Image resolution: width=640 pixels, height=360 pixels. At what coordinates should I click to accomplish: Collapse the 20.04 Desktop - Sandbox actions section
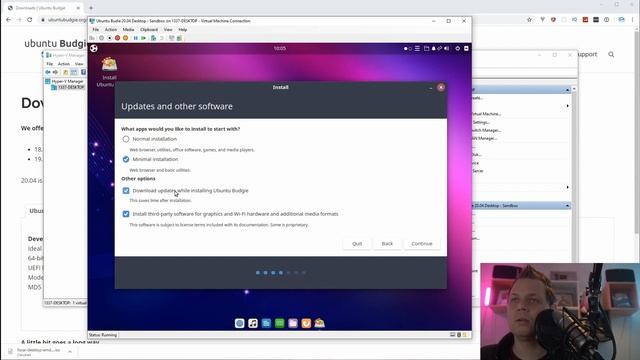click(567, 206)
